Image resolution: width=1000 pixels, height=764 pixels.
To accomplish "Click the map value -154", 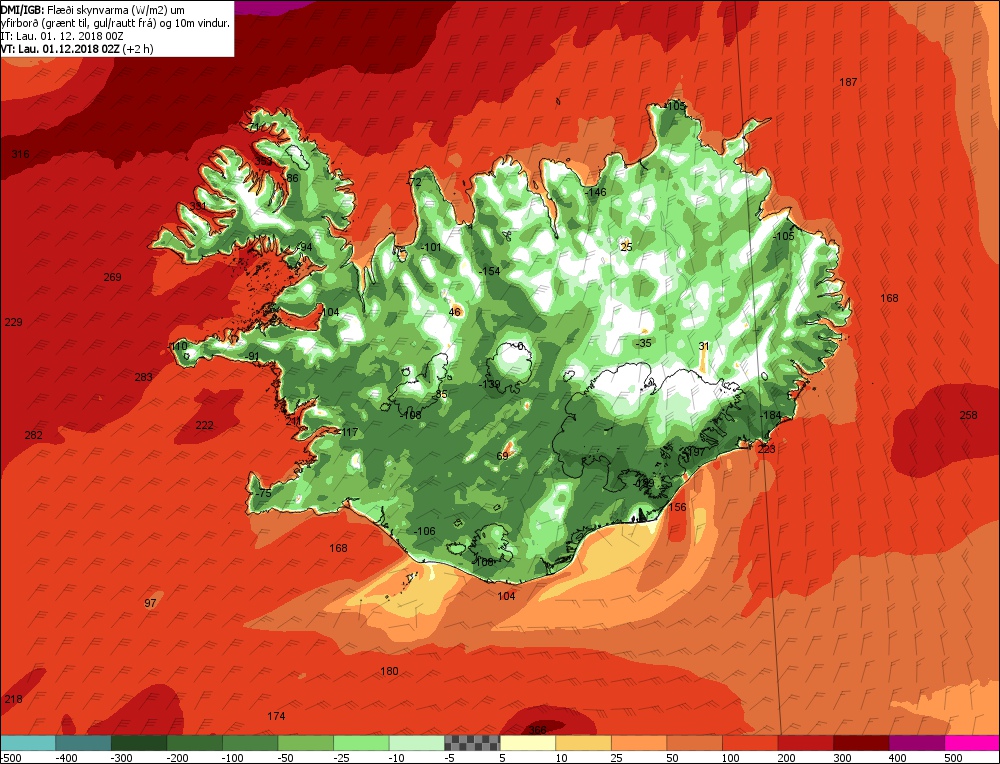I will [x=489, y=272].
